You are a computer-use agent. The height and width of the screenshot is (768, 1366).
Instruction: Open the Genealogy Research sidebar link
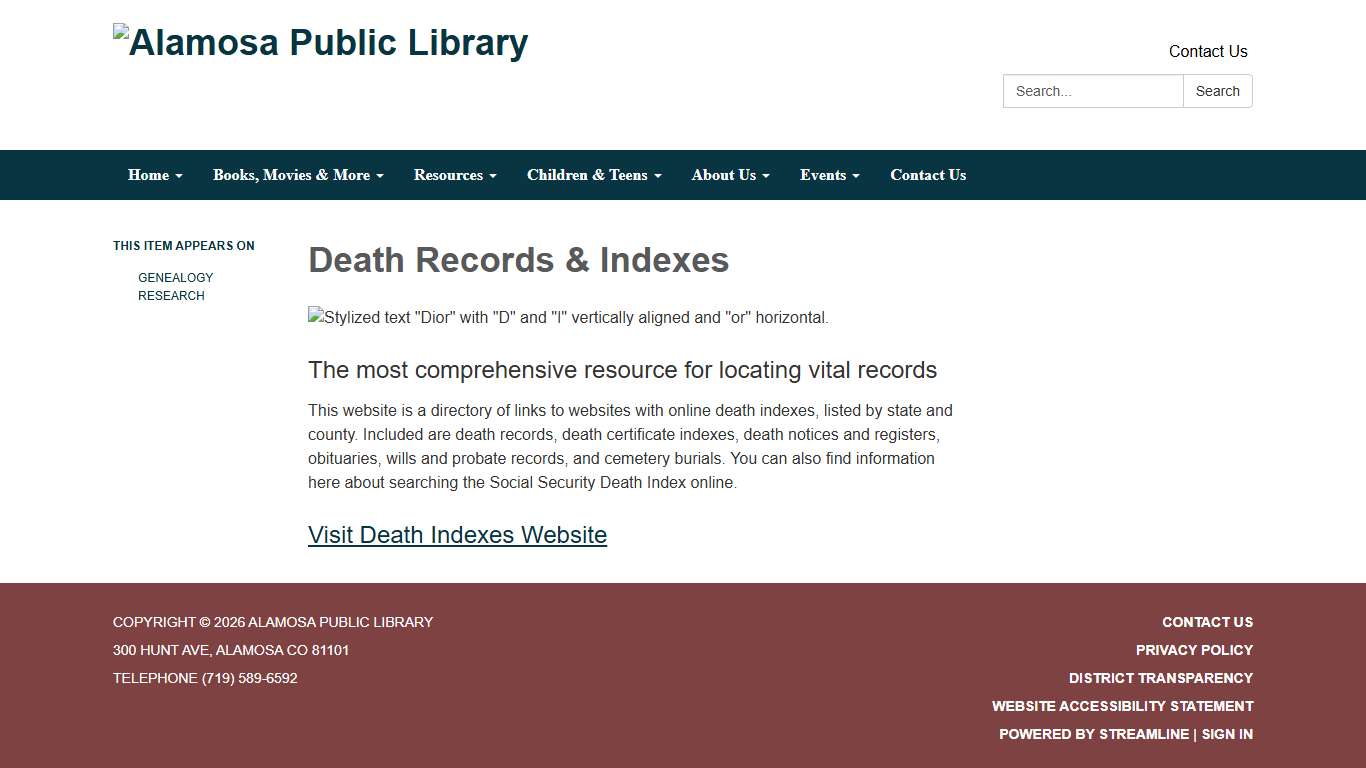point(175,286)
